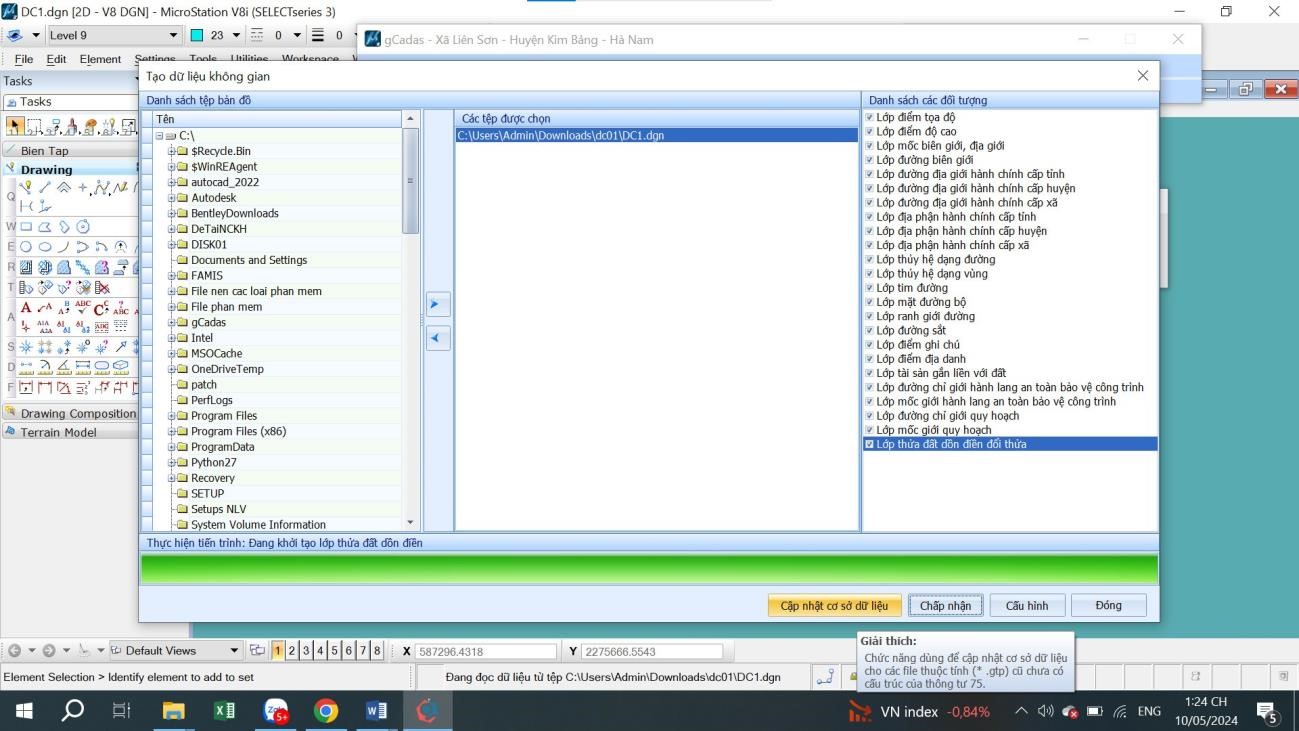This screenshot has height=731, width=1299.
Task: Uncheck 'Lớp điểm tọa độ' layer
Action: click(x=869, y=117)
